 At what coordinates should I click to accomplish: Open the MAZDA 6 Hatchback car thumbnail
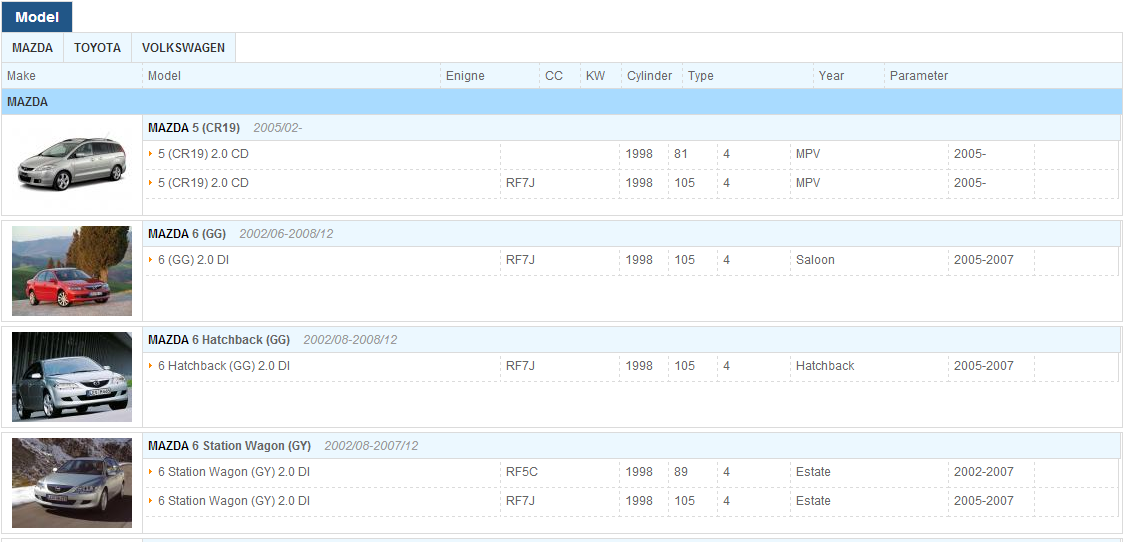pos(72,377)
